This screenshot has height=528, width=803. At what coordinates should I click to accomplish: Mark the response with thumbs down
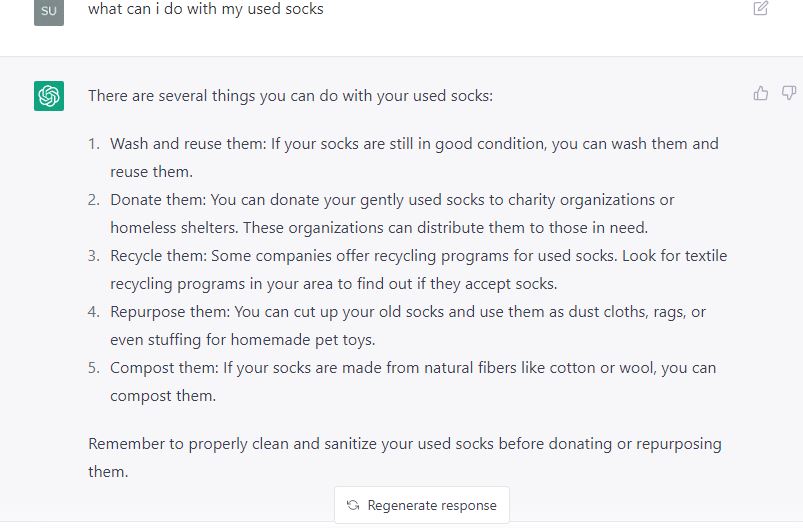point(789,93)
